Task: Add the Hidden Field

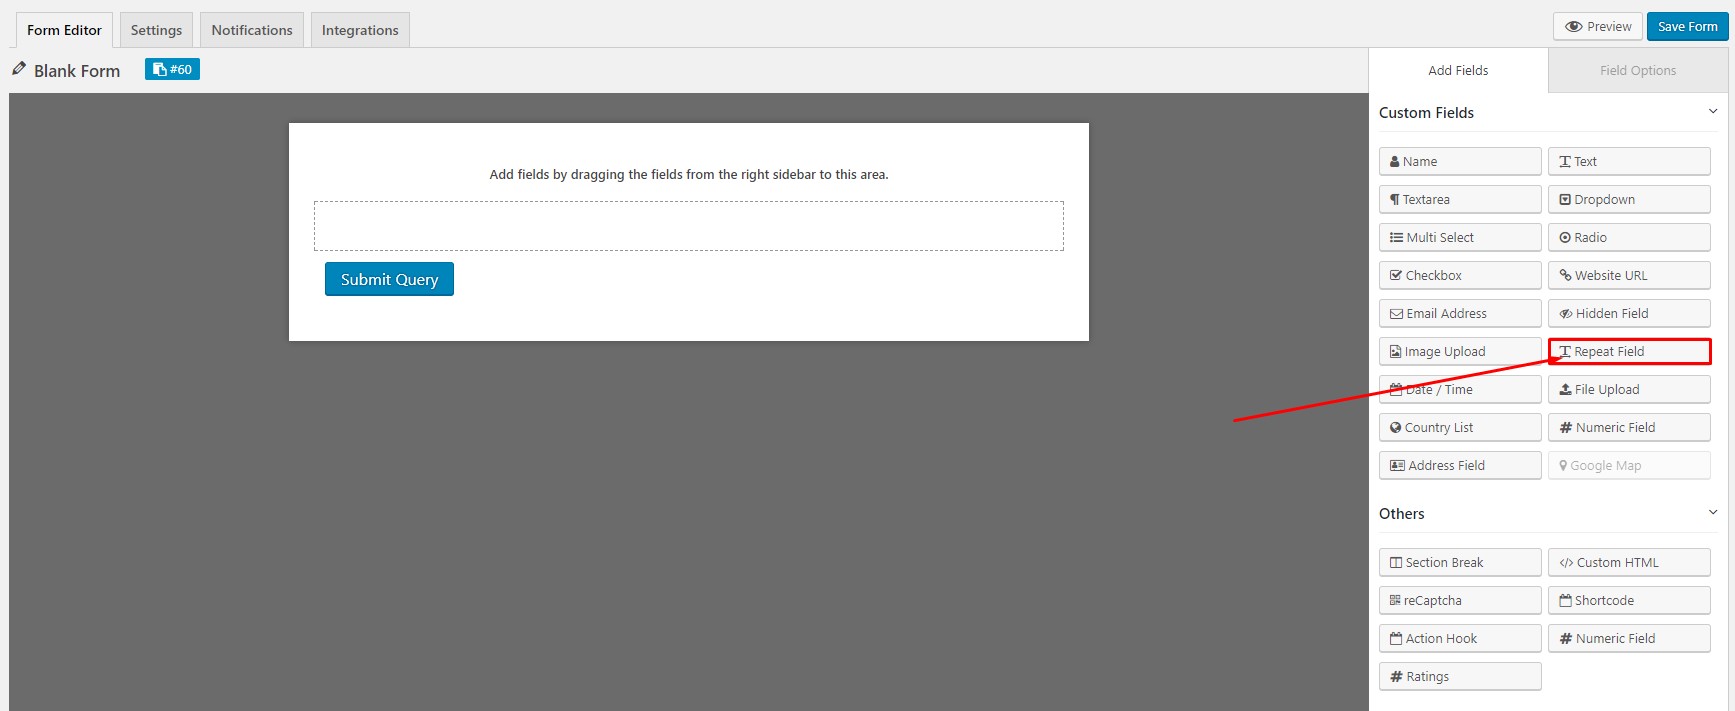Action: (1629, 313)
